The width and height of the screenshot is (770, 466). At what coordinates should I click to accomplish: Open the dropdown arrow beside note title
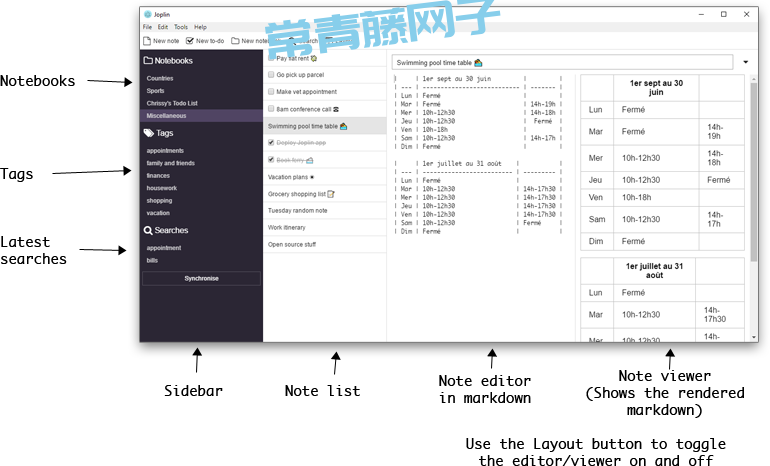click(x=746, y=62)
